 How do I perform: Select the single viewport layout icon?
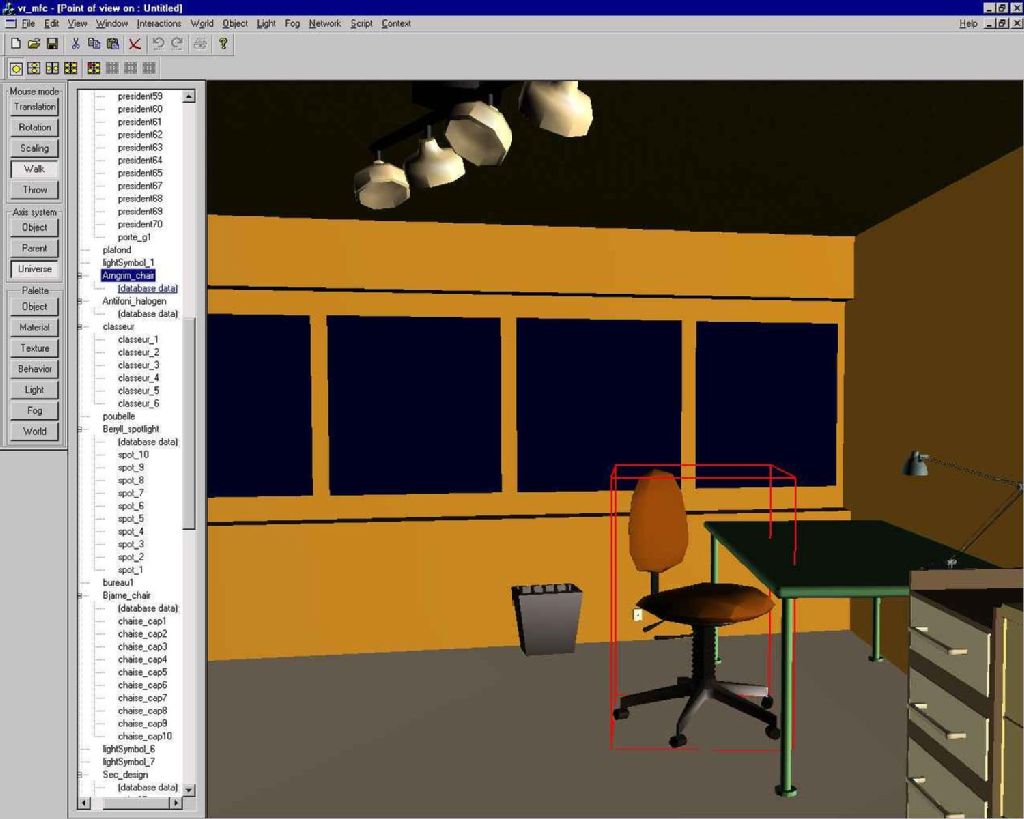coord(16,68)
